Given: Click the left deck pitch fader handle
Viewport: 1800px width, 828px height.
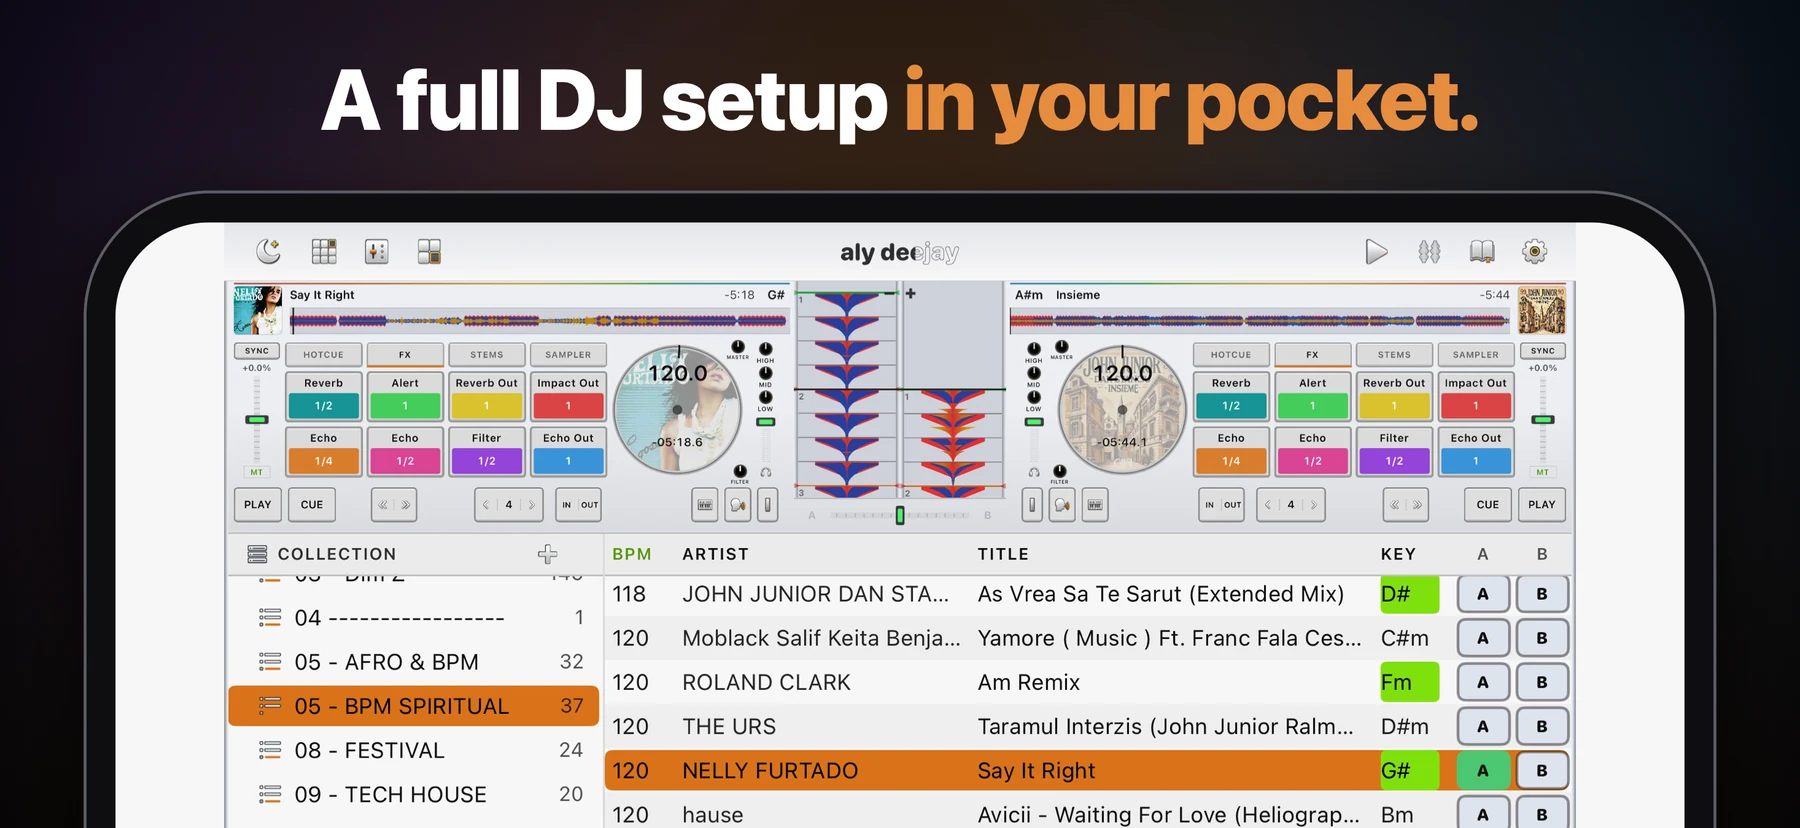Looking at the screenshot, I should tap(257, 419).
